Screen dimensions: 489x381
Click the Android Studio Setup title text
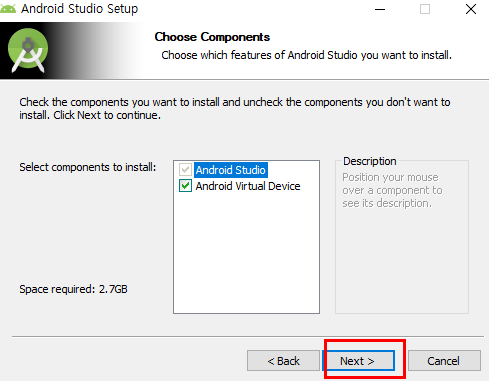[x=80, y=9]
